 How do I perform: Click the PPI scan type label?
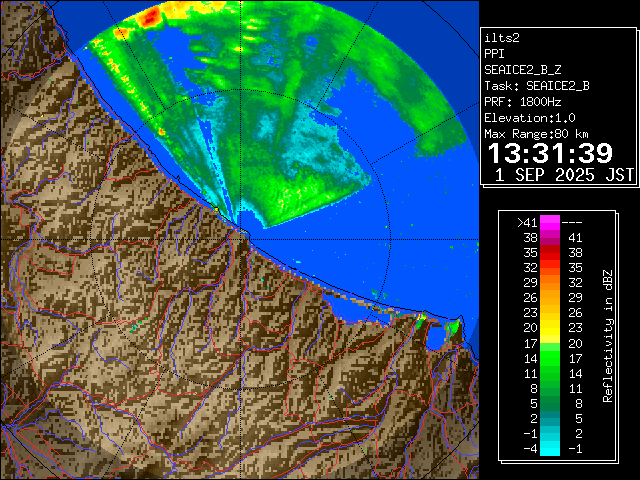(x=495, y=53)
